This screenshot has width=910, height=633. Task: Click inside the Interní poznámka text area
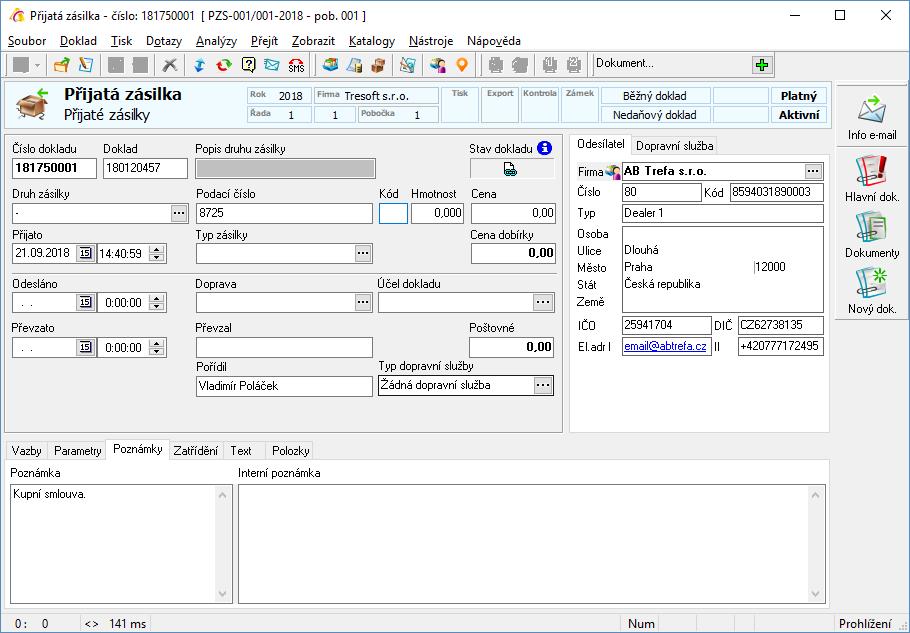(523, 544)
